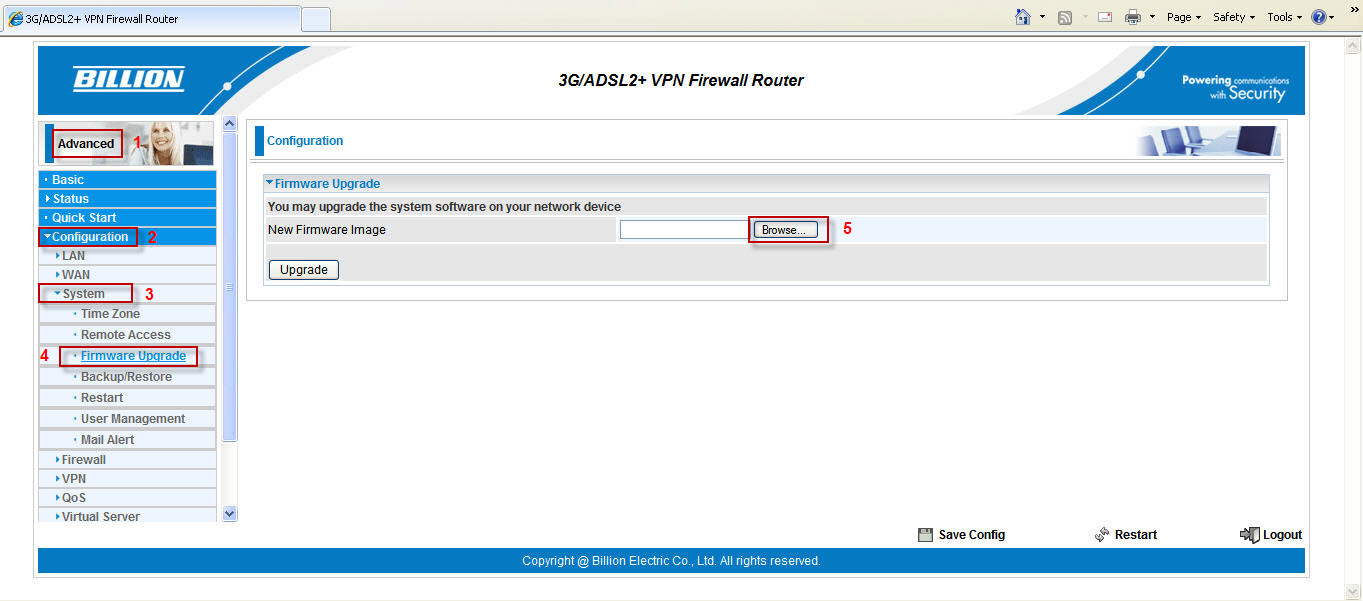Click the Save Config floppy disk icon

pyautogui.click(x=925, y=535)
